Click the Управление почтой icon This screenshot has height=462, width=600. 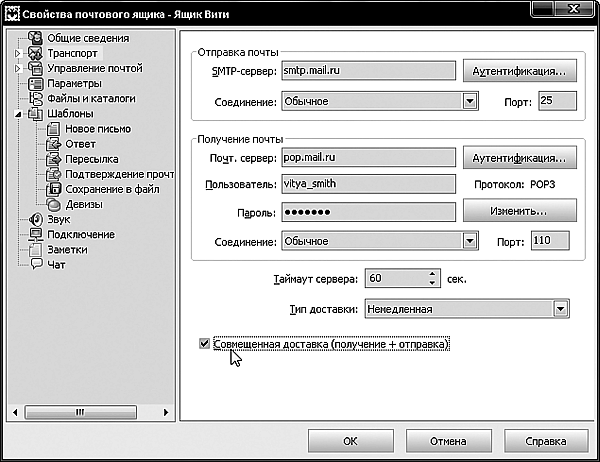[37, 68]
